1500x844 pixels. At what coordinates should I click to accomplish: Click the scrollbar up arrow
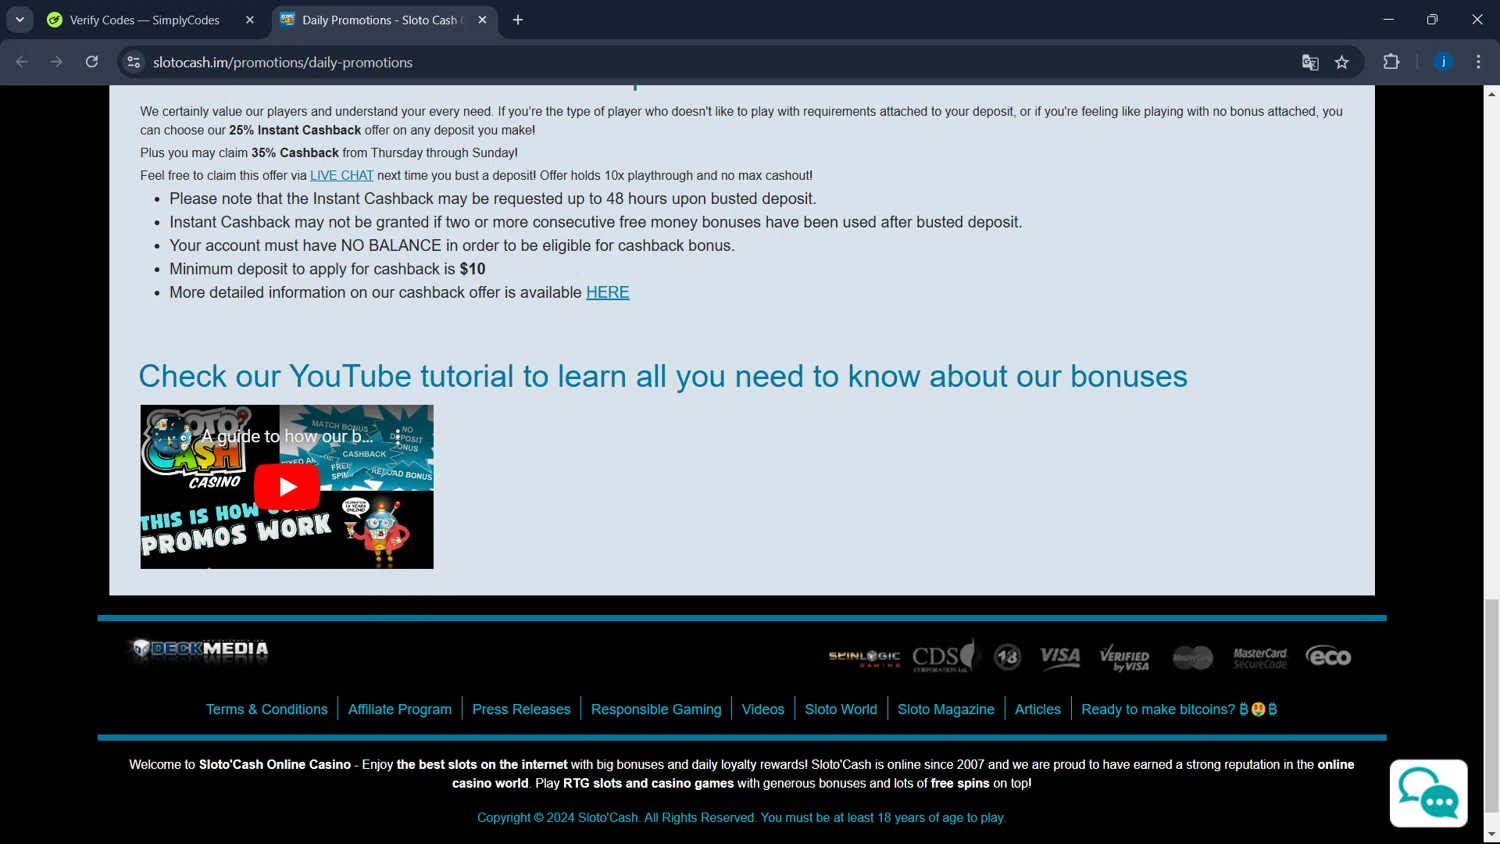tap(1492, 93)
